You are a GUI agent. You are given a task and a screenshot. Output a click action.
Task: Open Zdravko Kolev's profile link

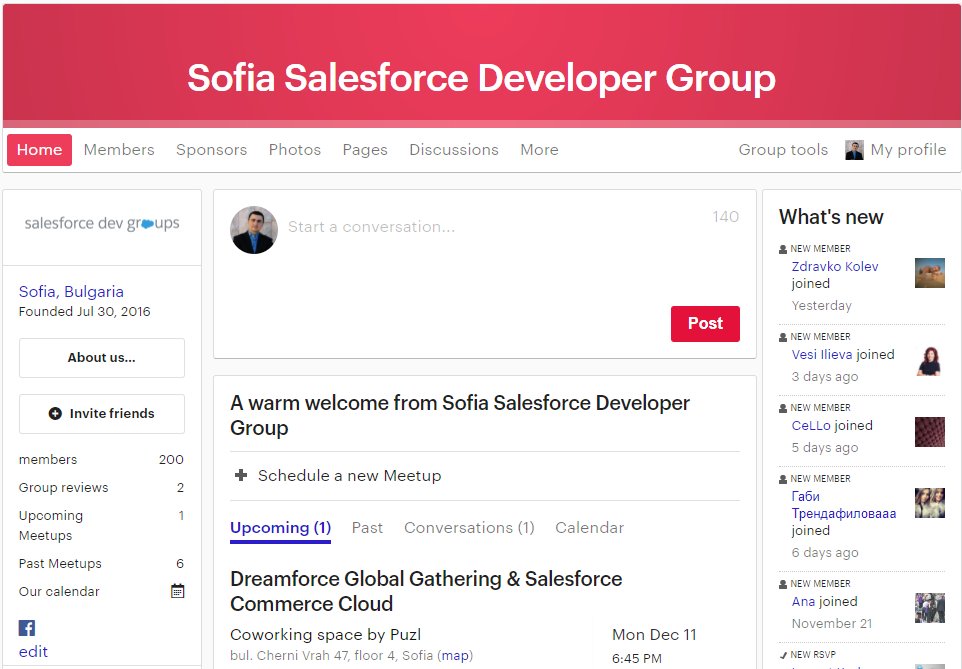click(x=834, y=266)
